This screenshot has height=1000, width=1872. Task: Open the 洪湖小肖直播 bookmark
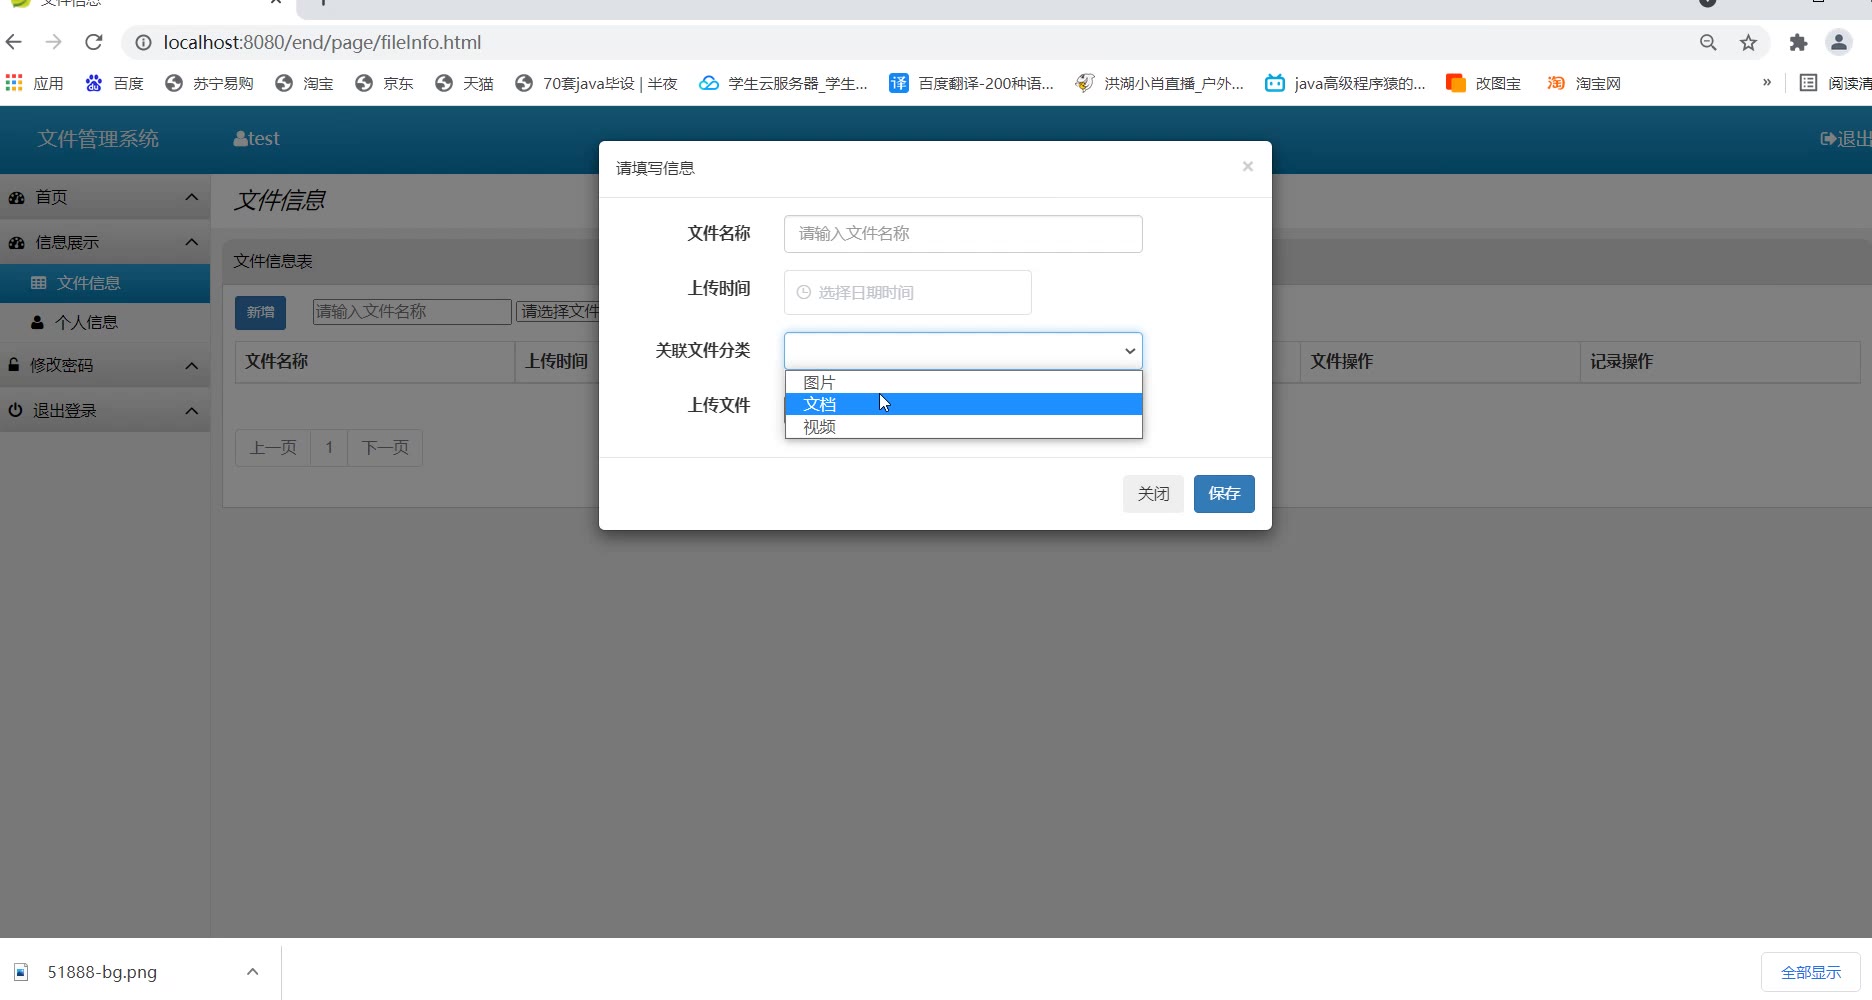(x=1159, y=83)
